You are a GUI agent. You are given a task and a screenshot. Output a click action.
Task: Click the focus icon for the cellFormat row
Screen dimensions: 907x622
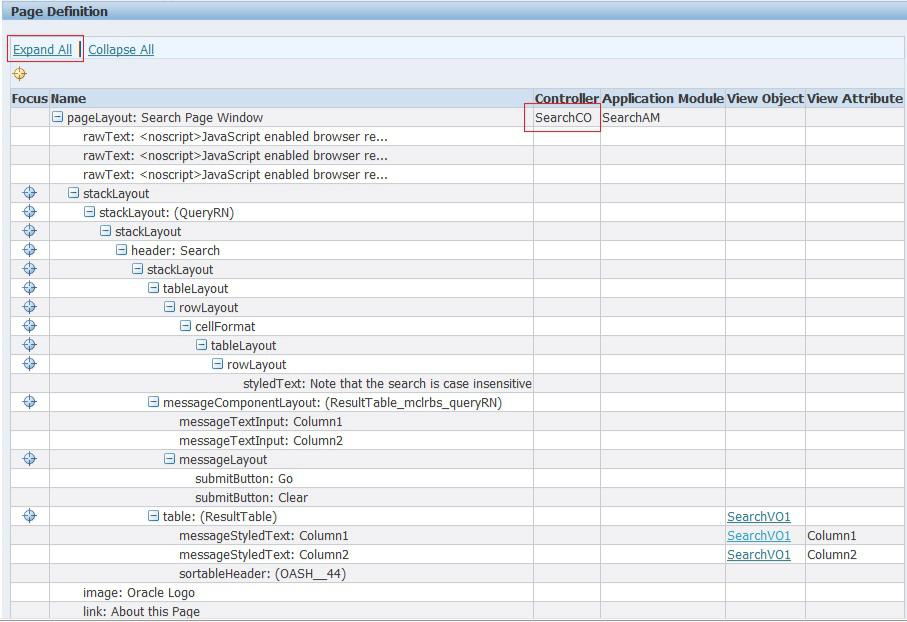tap(29, 326)
